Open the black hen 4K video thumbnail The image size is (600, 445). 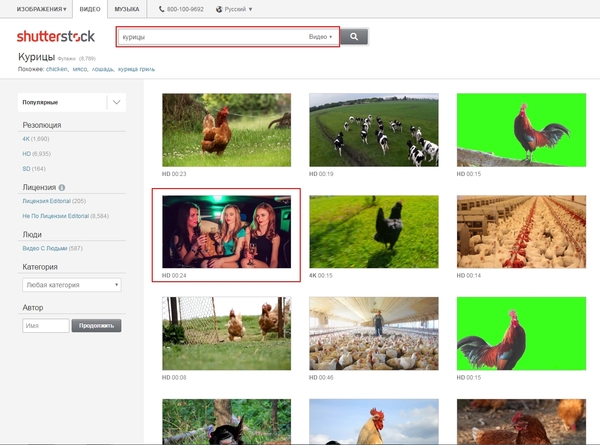coord(374,232)
